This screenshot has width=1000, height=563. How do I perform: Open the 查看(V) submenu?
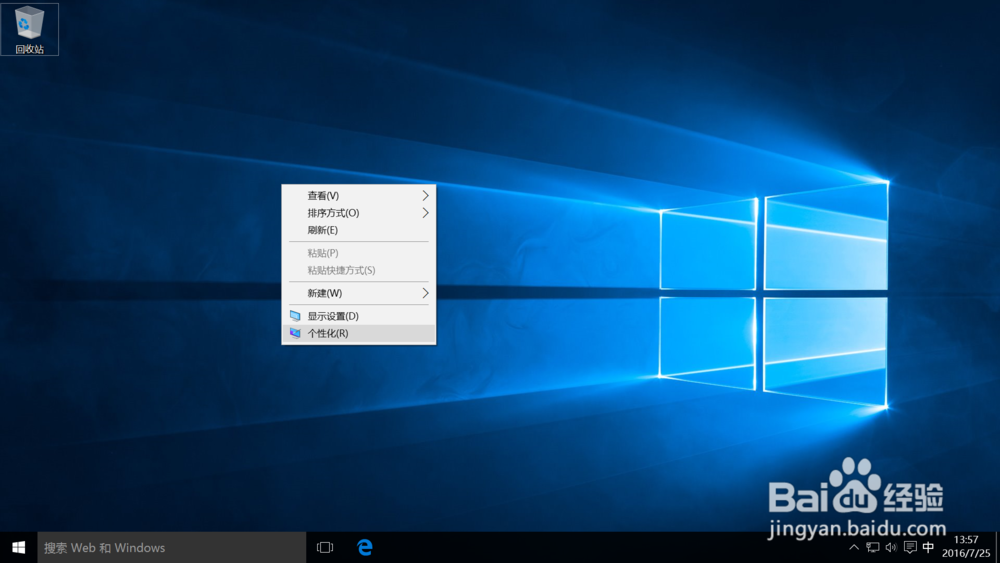pos(359,196)
